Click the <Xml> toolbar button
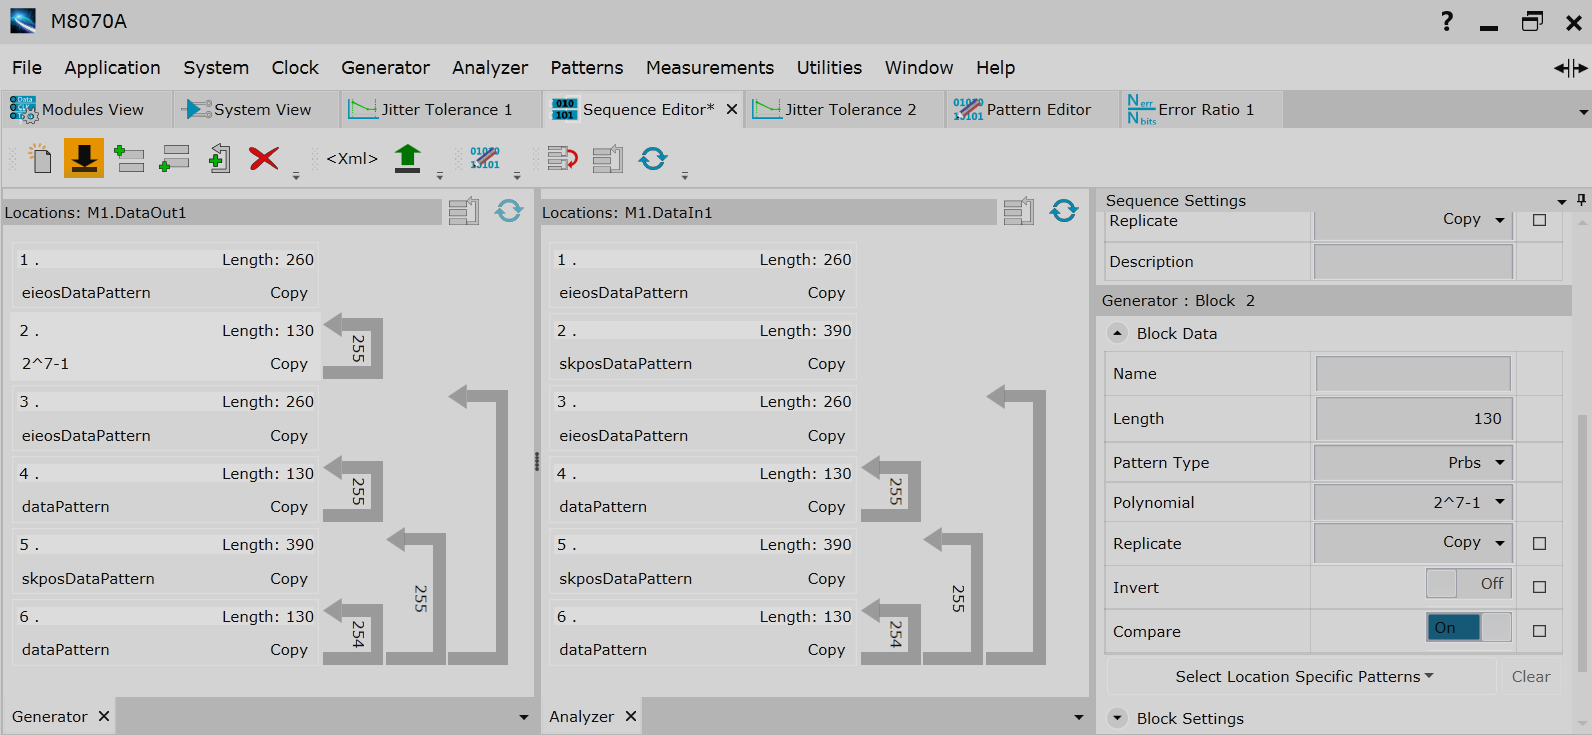The image size is (1592, 735). 352,158
